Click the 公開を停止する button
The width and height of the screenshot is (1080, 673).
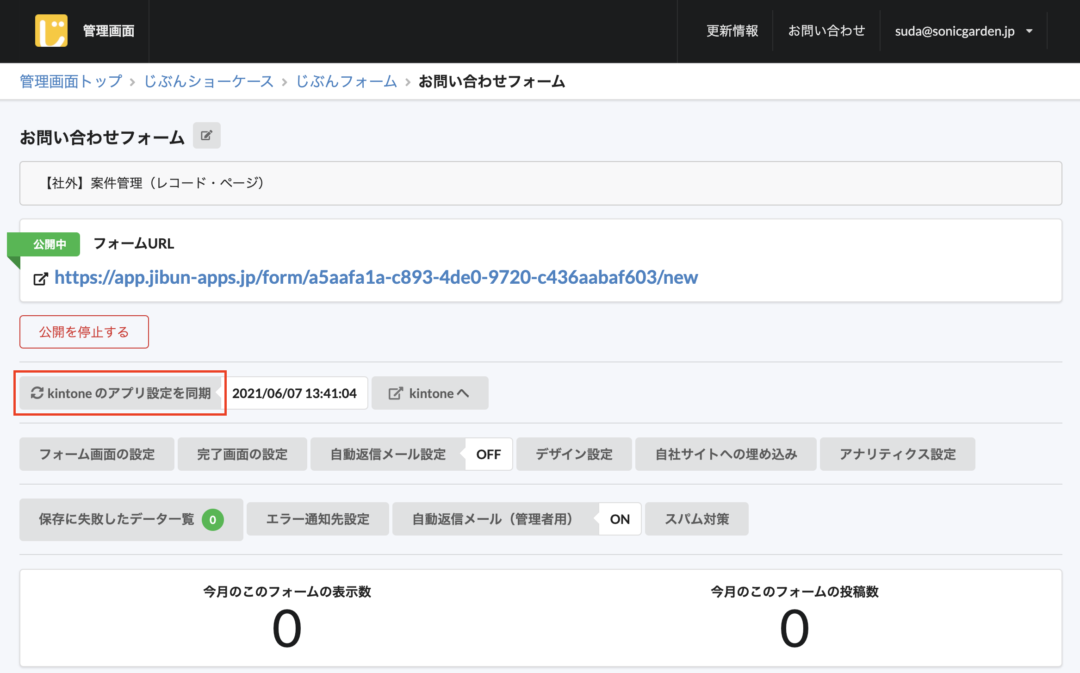pos(84,331)
